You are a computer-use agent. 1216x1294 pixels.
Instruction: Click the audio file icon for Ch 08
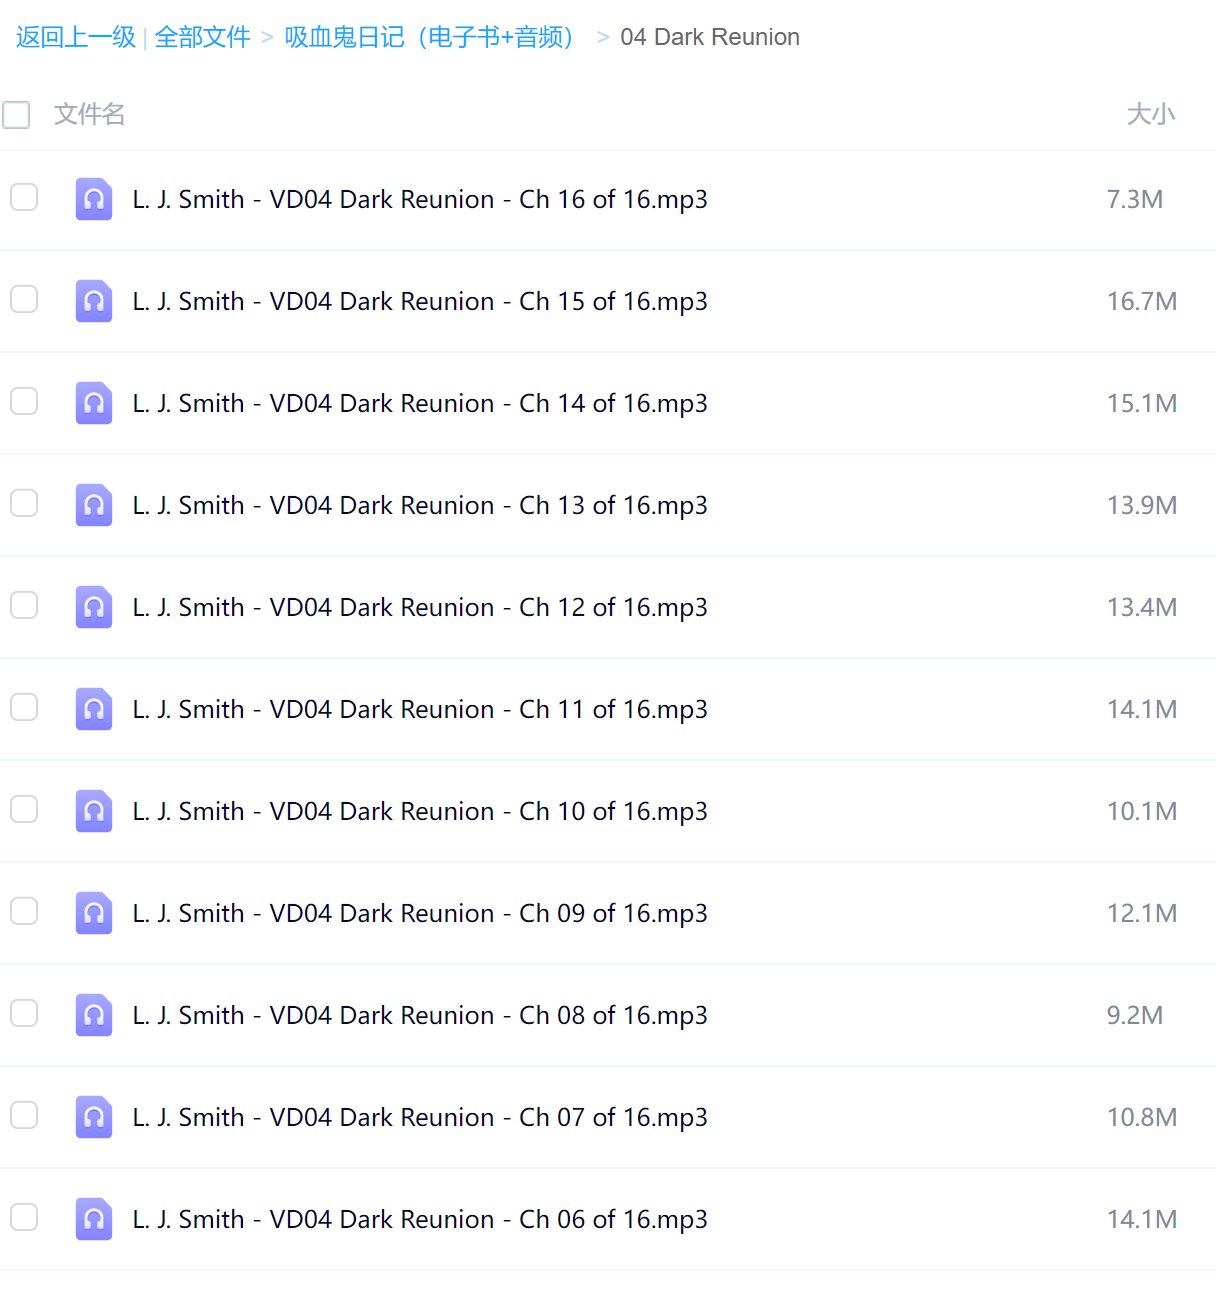click(94, 1015)
